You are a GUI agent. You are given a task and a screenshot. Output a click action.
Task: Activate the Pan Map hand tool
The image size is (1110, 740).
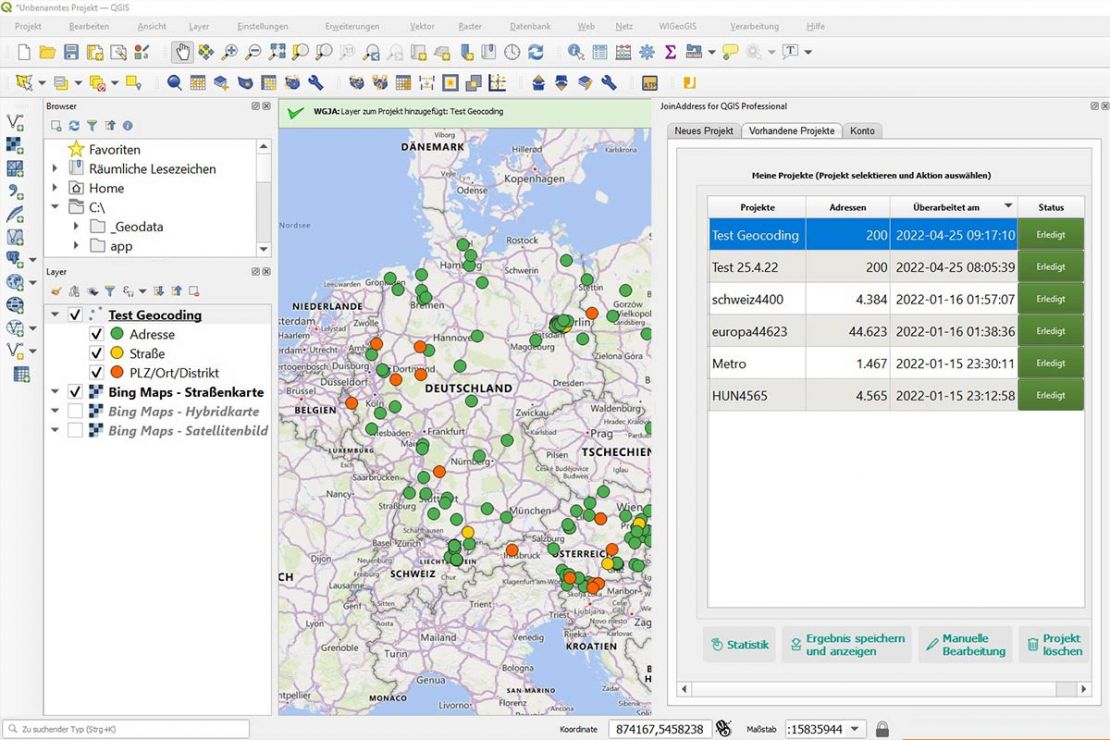[x=183, y=52]
